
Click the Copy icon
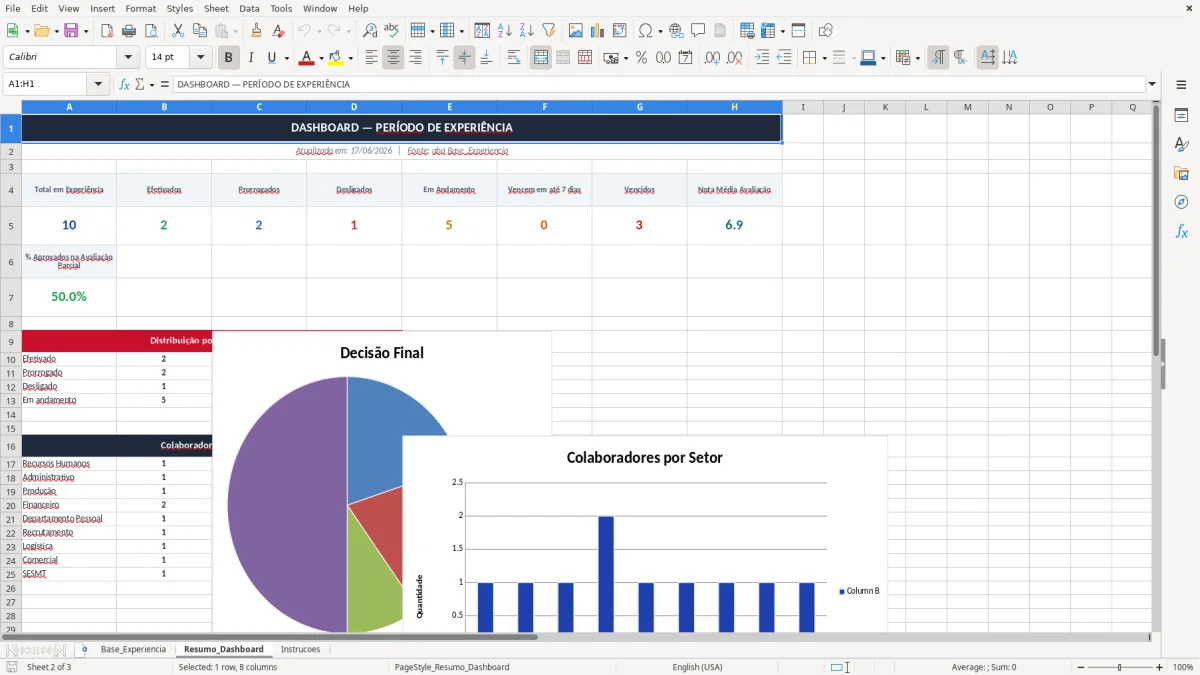(x=199, y=31)
